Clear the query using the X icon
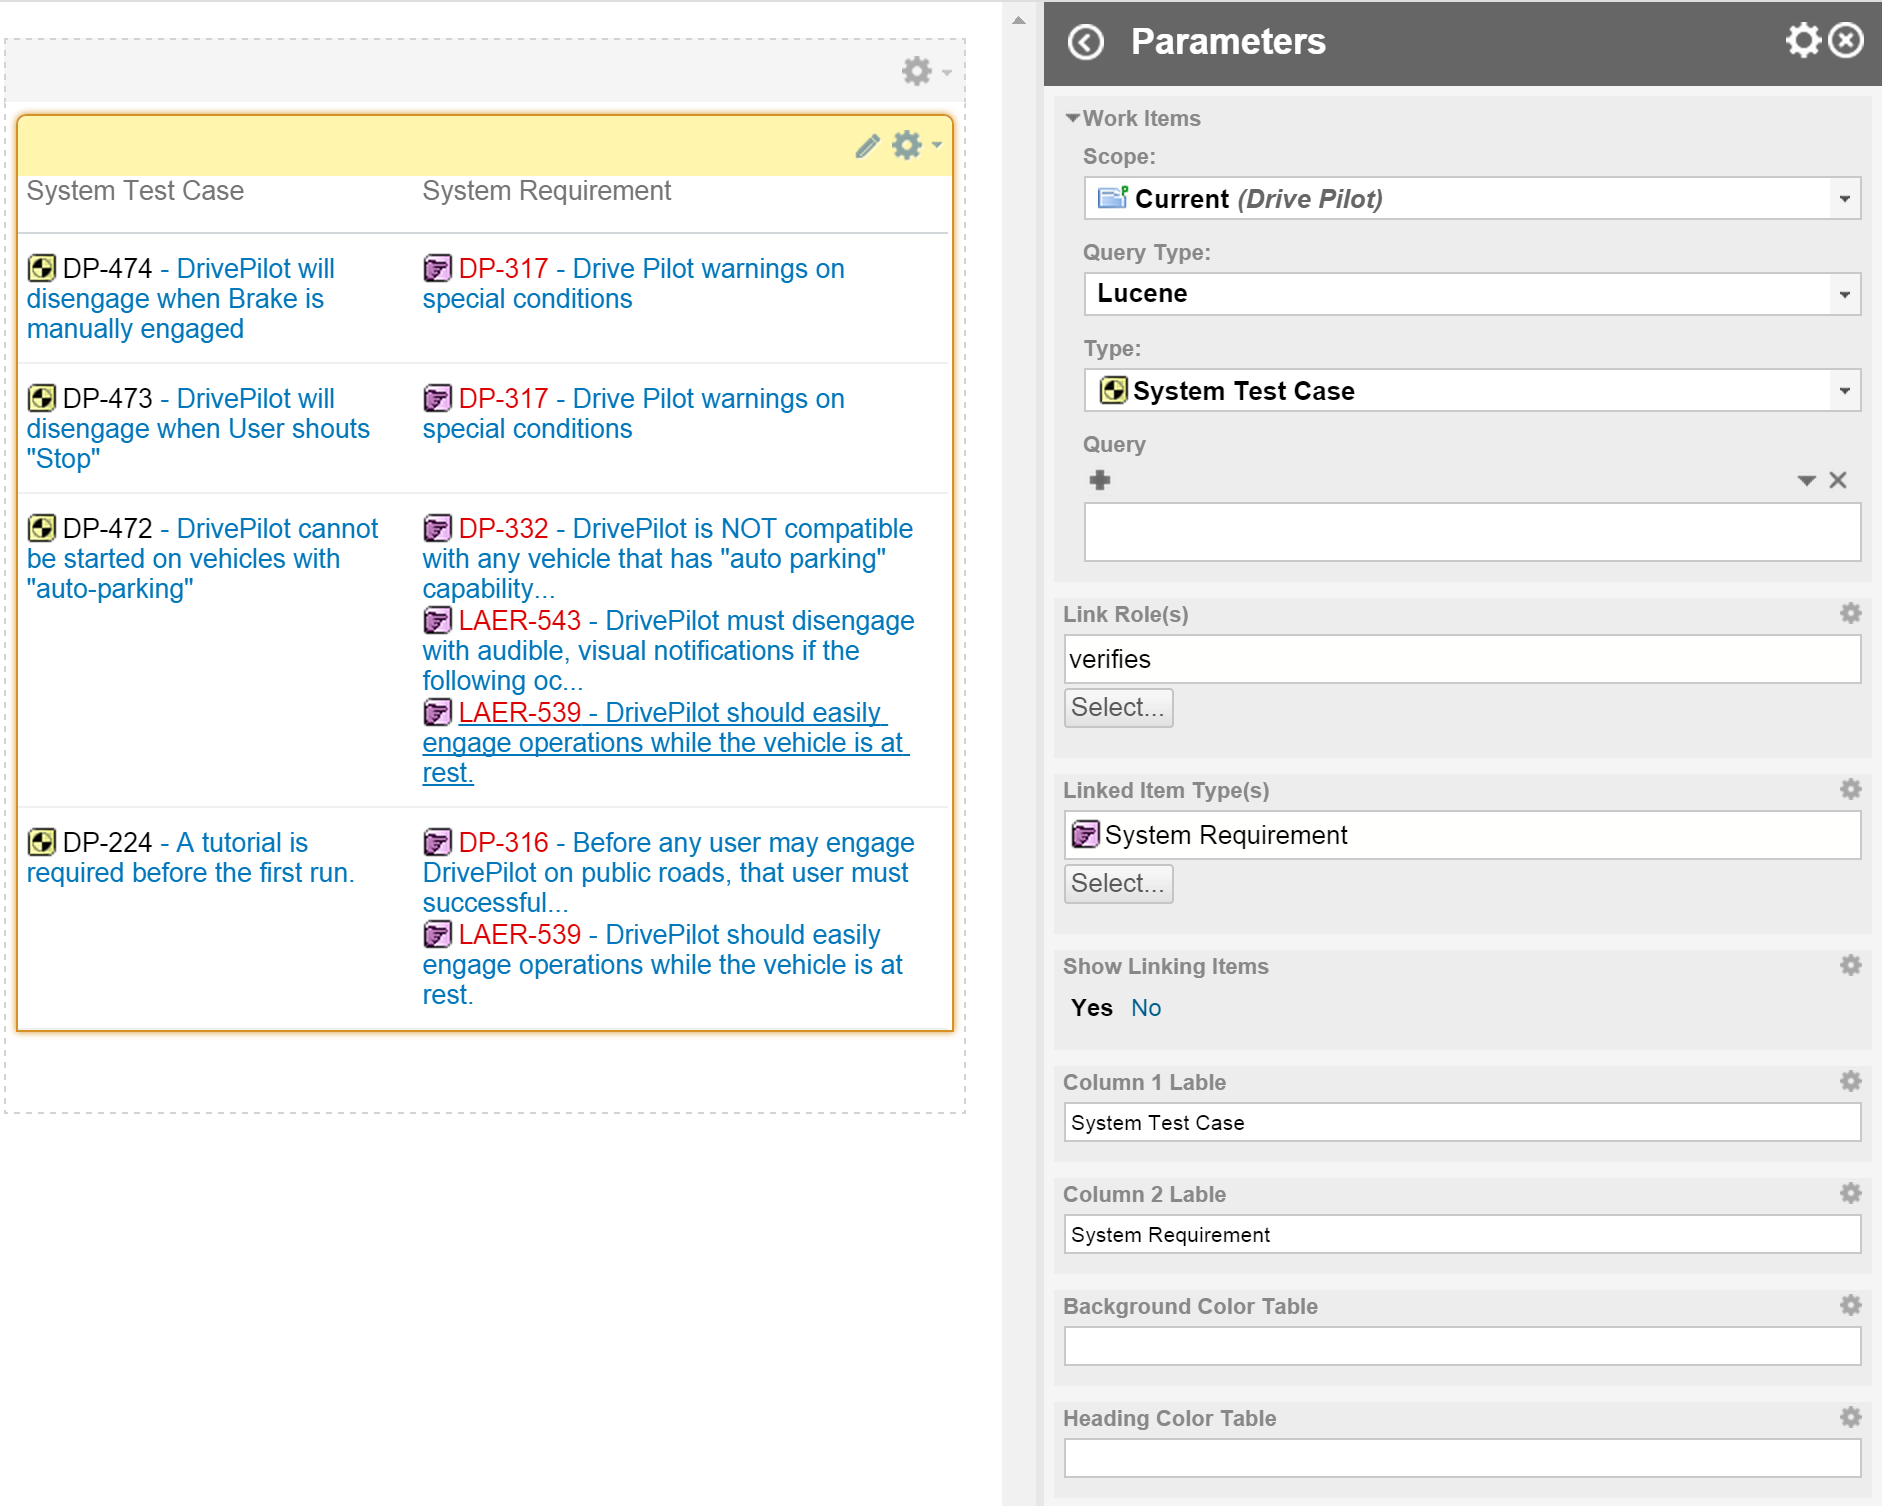The image size is (1882, 1506). pos(1839,480)
